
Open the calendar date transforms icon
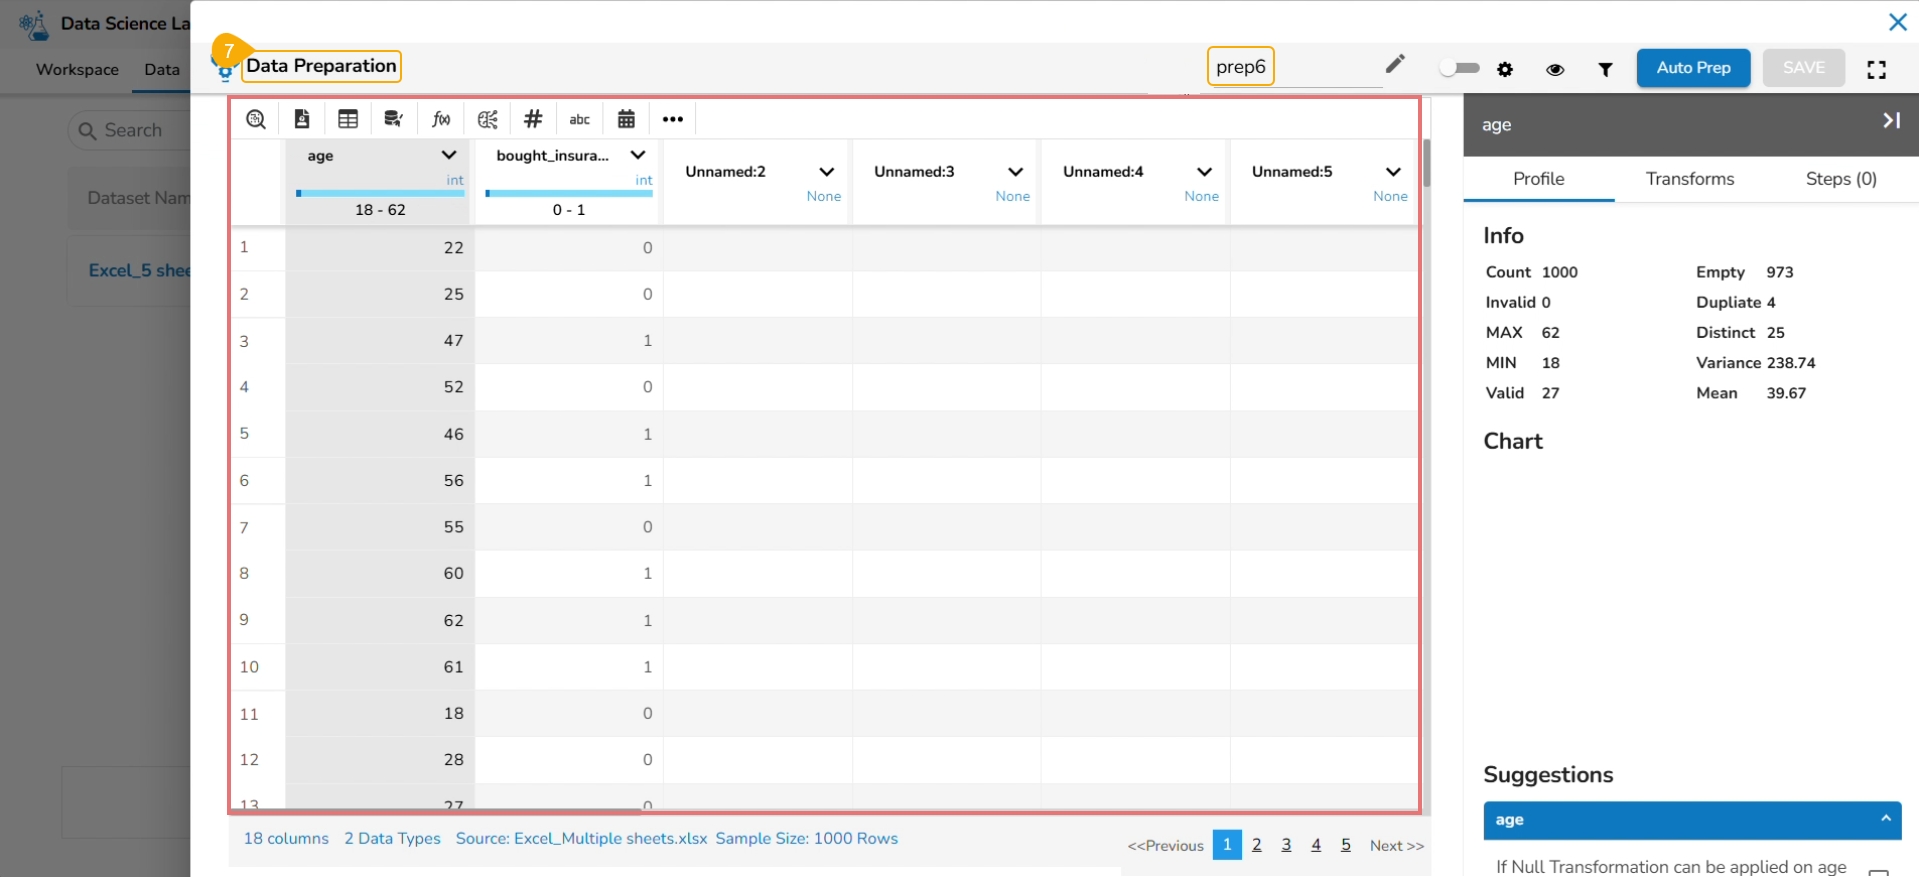click(626, 119)
